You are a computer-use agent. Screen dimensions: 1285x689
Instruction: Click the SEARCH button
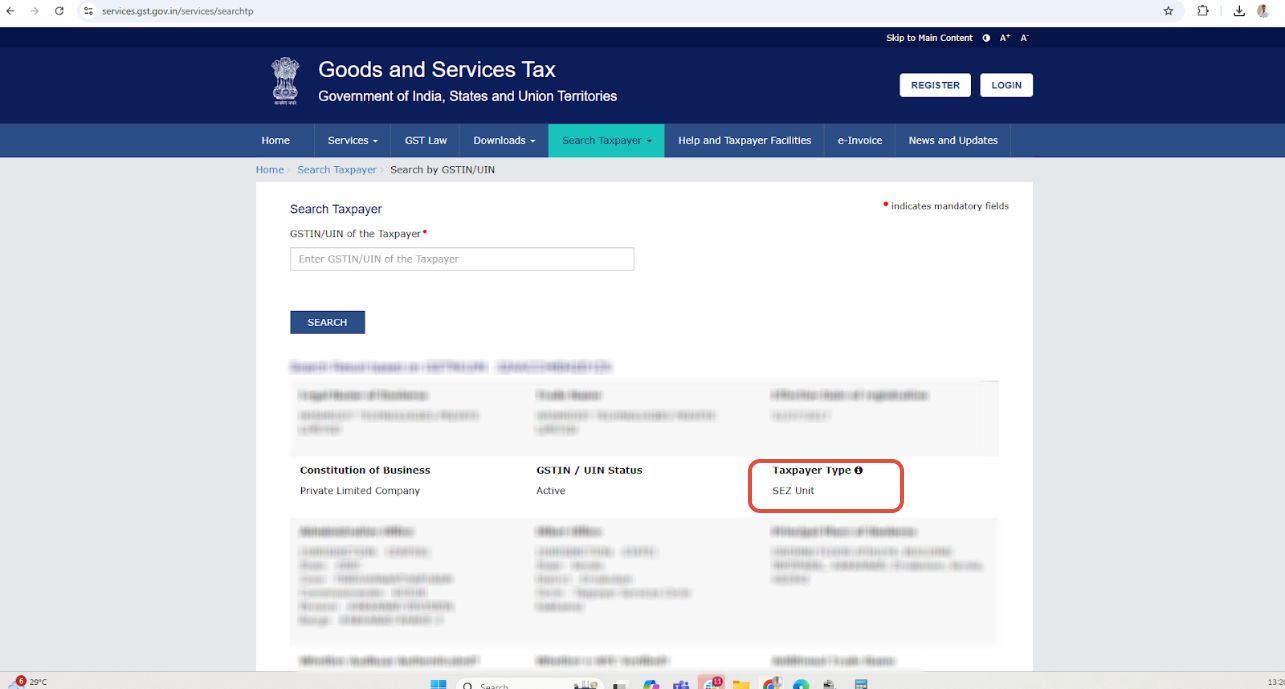click(x=327, y=322)
